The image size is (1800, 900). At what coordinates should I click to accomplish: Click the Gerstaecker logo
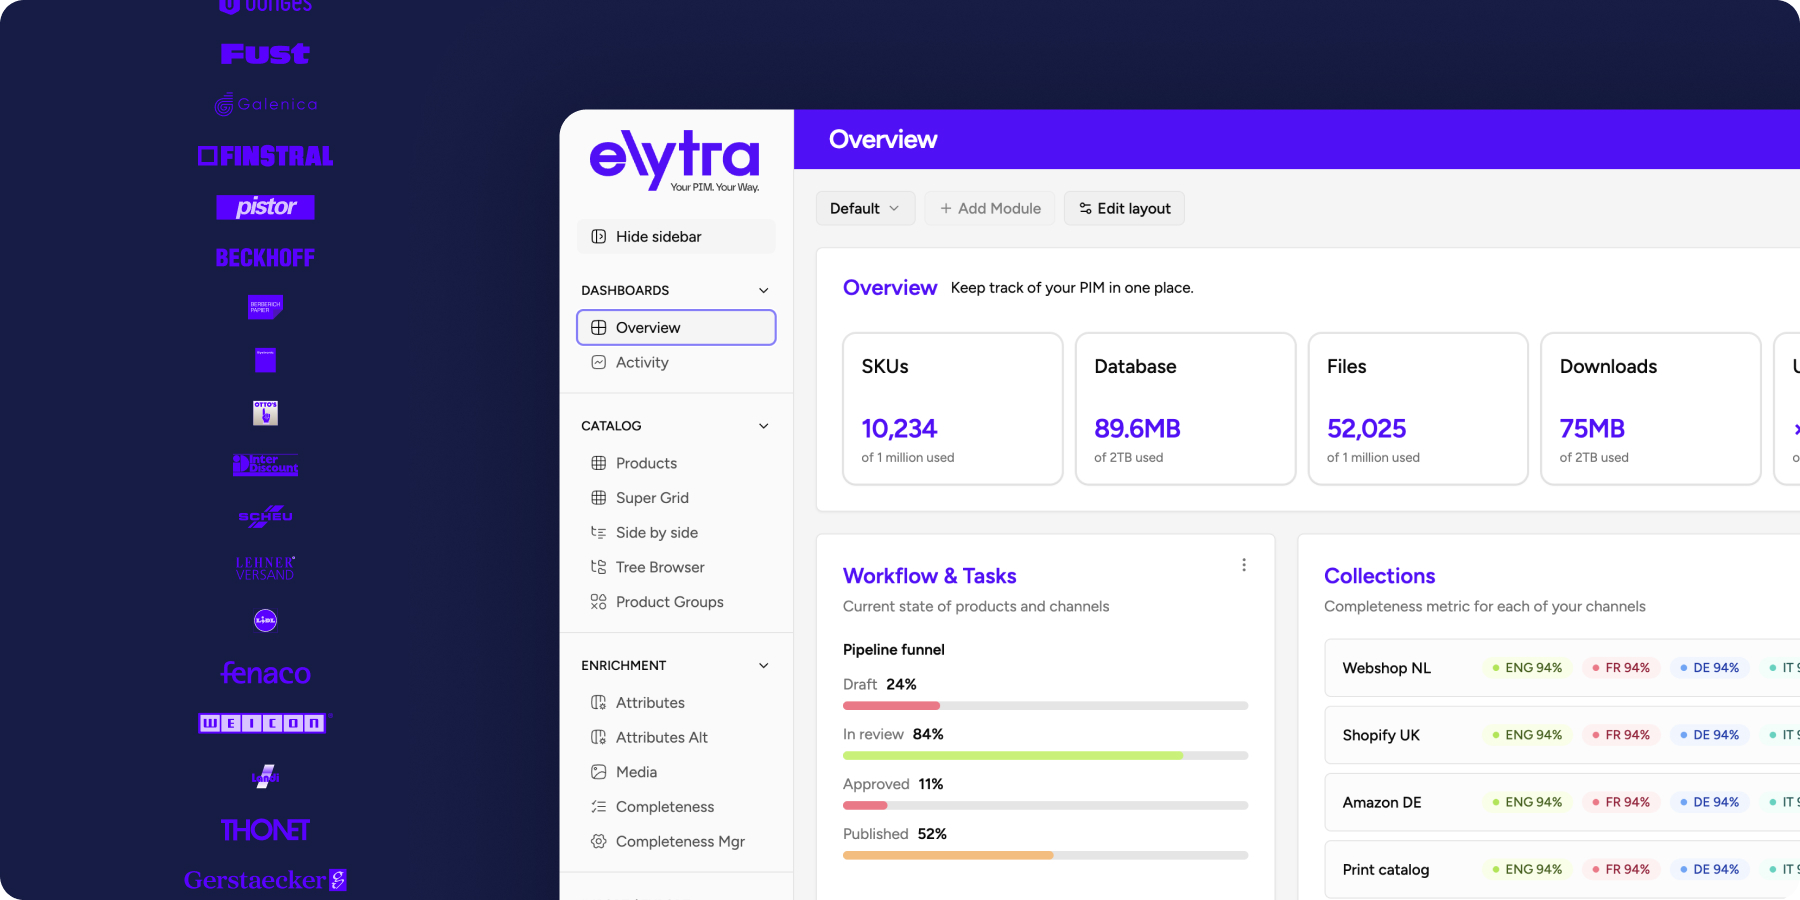click(265, 880)
